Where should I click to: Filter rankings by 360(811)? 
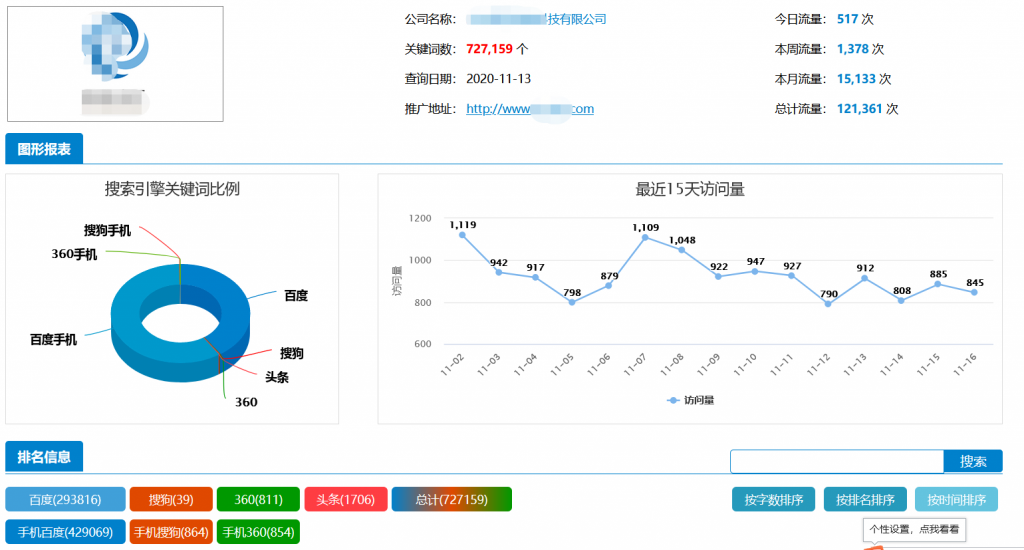point(258,500)
